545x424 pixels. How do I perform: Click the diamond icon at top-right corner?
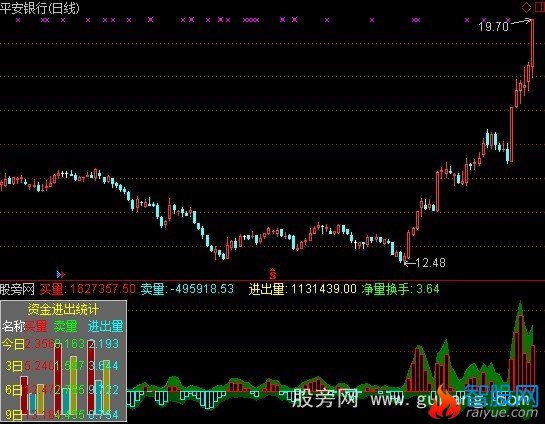click(526, 7)
